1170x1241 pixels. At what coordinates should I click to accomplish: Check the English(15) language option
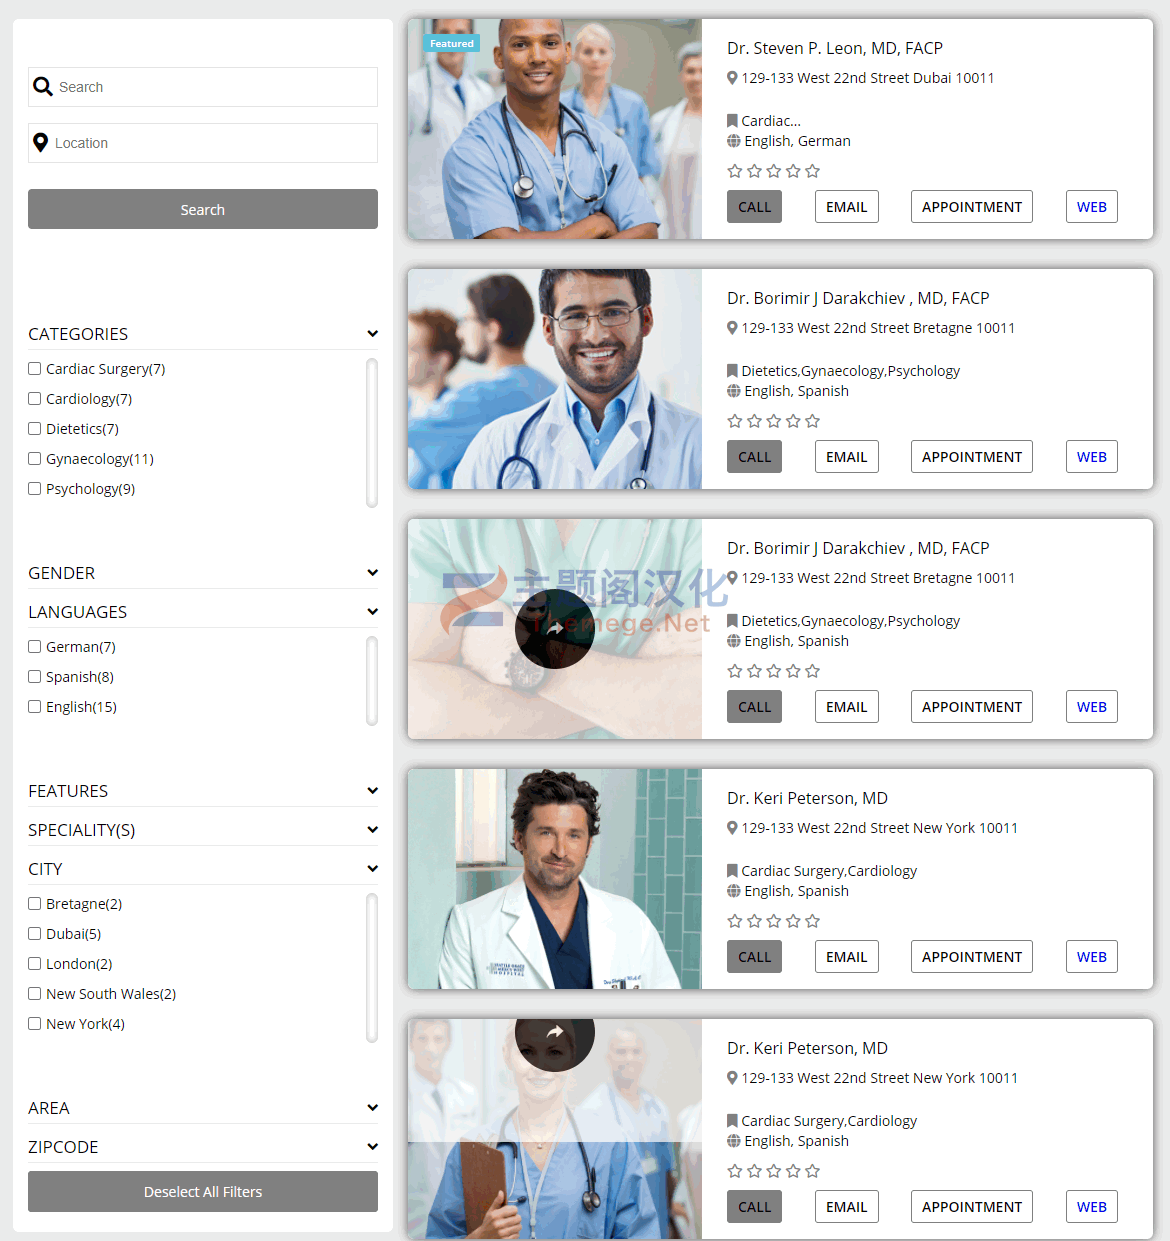click(x=35, y=707)
